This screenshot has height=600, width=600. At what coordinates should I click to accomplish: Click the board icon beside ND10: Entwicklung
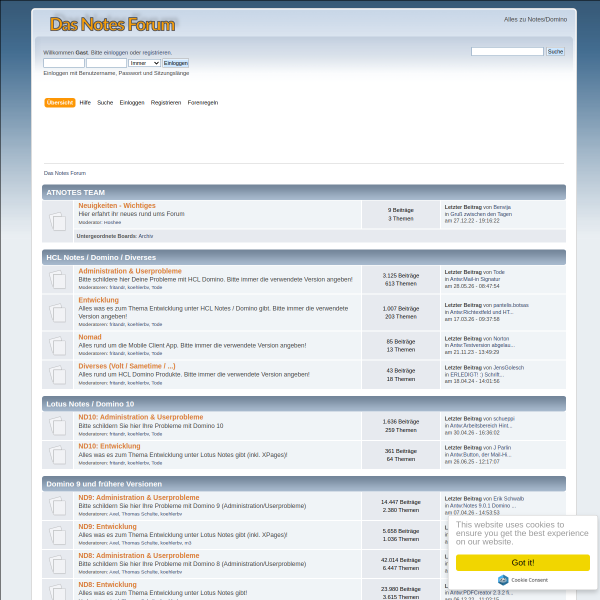[57, 455]
